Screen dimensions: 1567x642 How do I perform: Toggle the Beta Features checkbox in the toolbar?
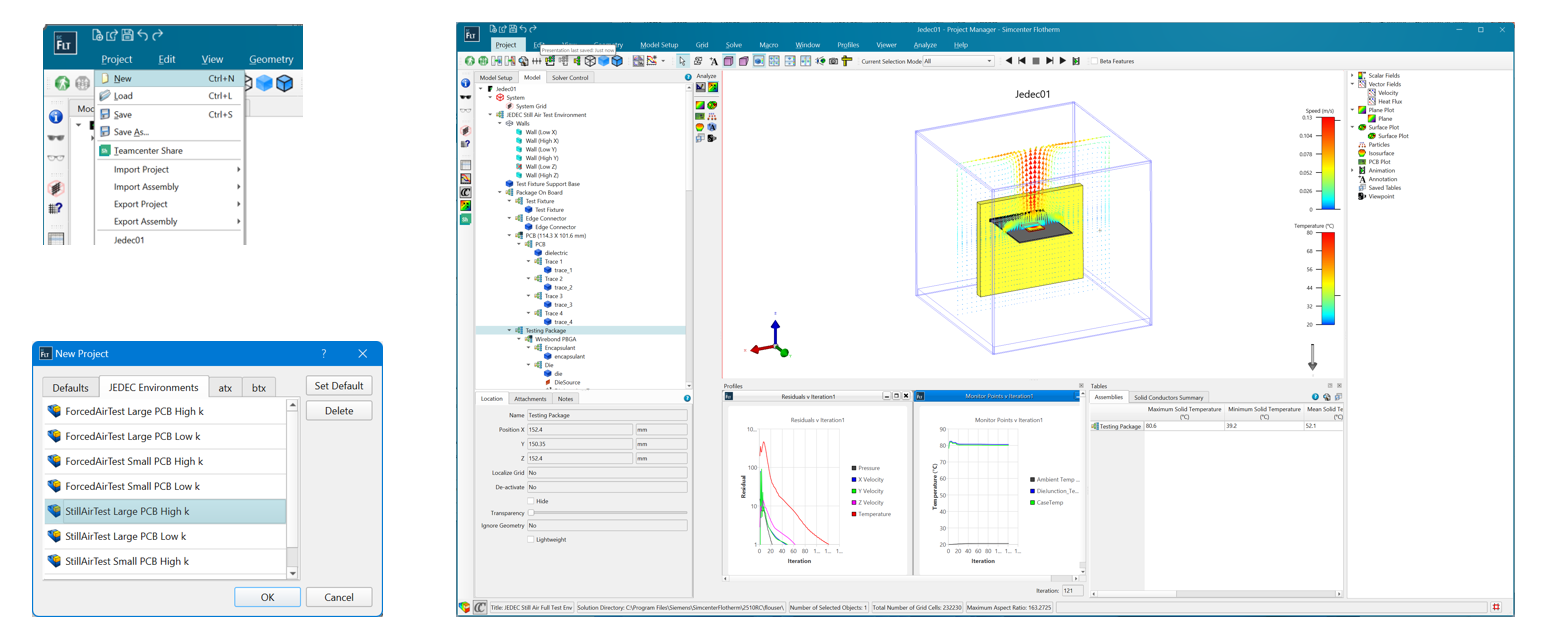1092,61
